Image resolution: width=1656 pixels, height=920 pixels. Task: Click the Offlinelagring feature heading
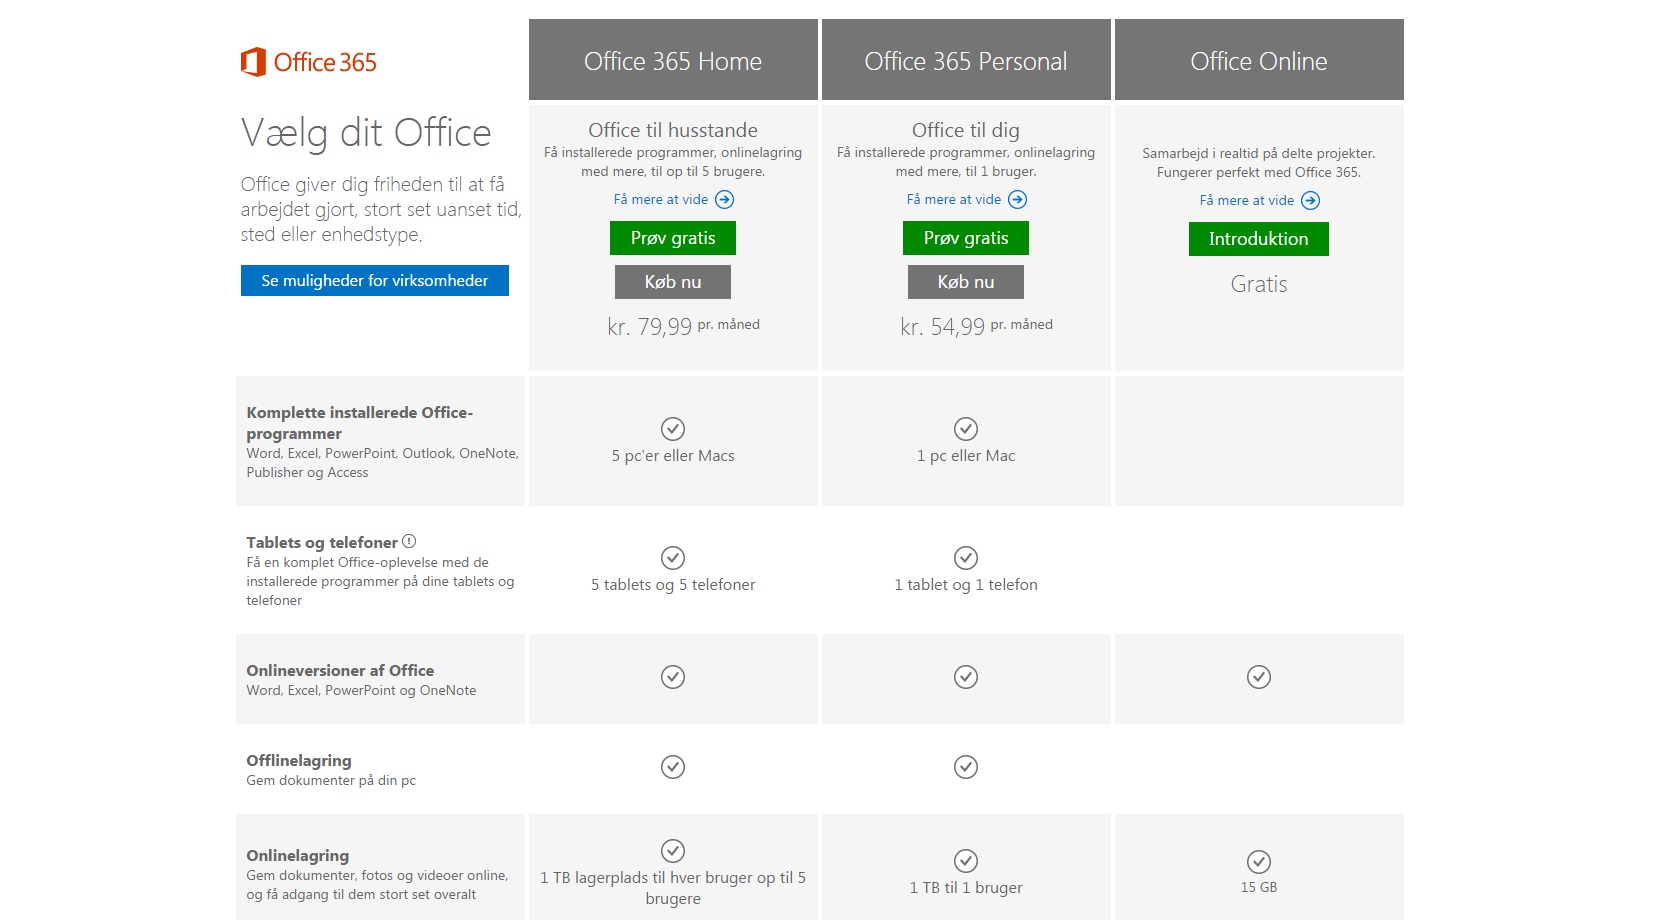[299, 761]
